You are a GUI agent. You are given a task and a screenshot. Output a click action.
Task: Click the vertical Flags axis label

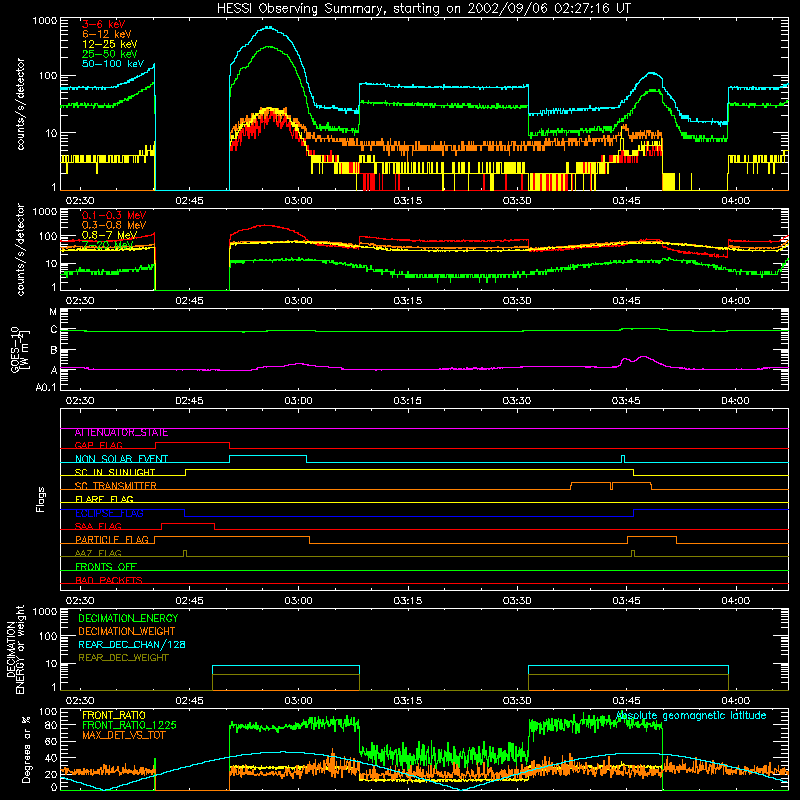tap(40, 499)
